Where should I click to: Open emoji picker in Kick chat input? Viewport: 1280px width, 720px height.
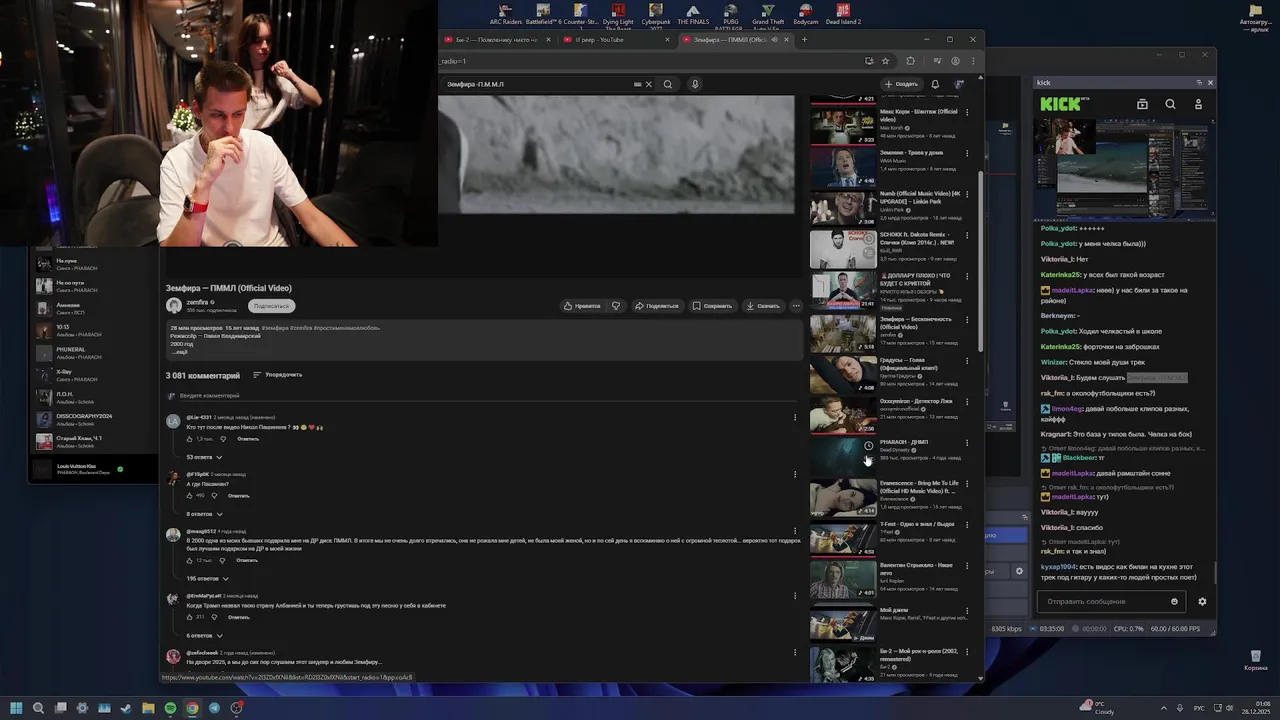[1174, 602]
